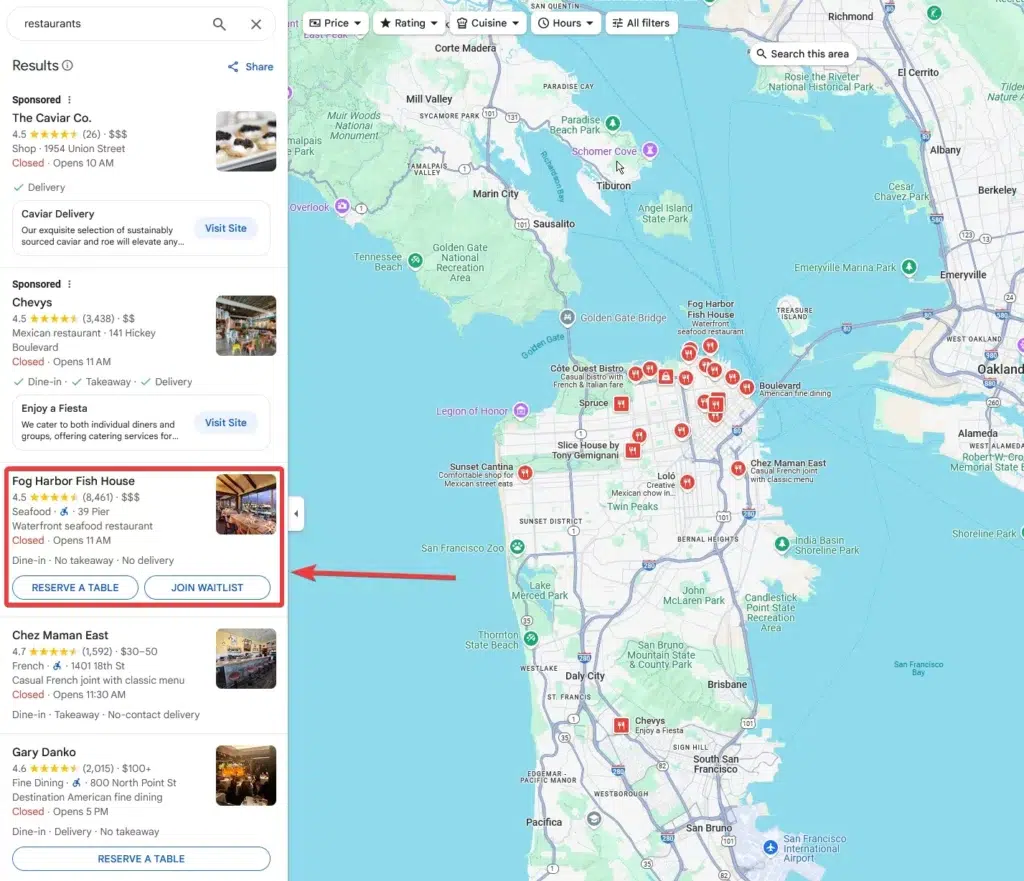Click the San Francisco Zoo map marker
The image size is (1024, 881).
click(517, 547)
